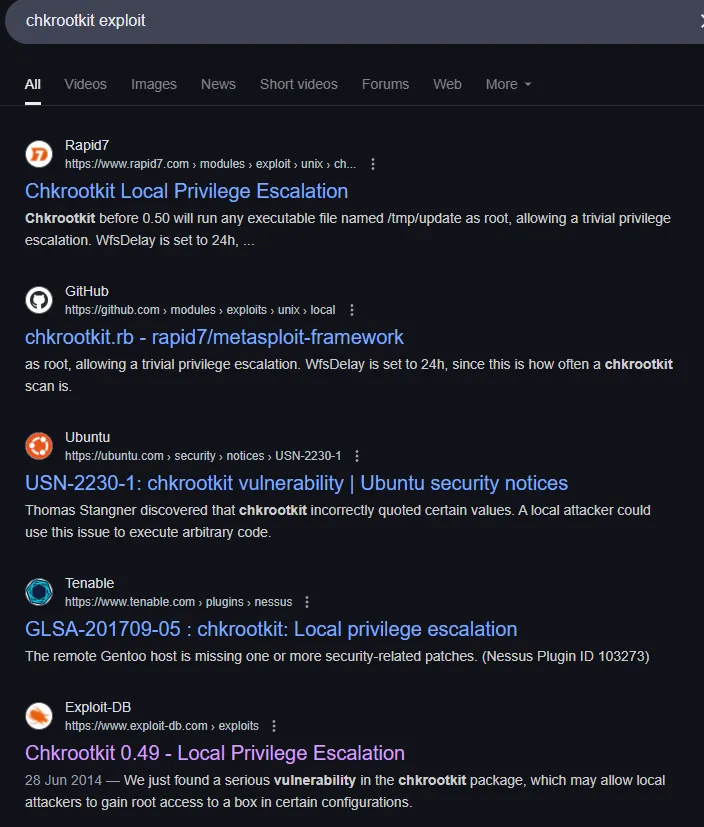This screenshot has width=704, height=827.
Task: Open three-dot options for GitHub result
Action: coord(352,310)
